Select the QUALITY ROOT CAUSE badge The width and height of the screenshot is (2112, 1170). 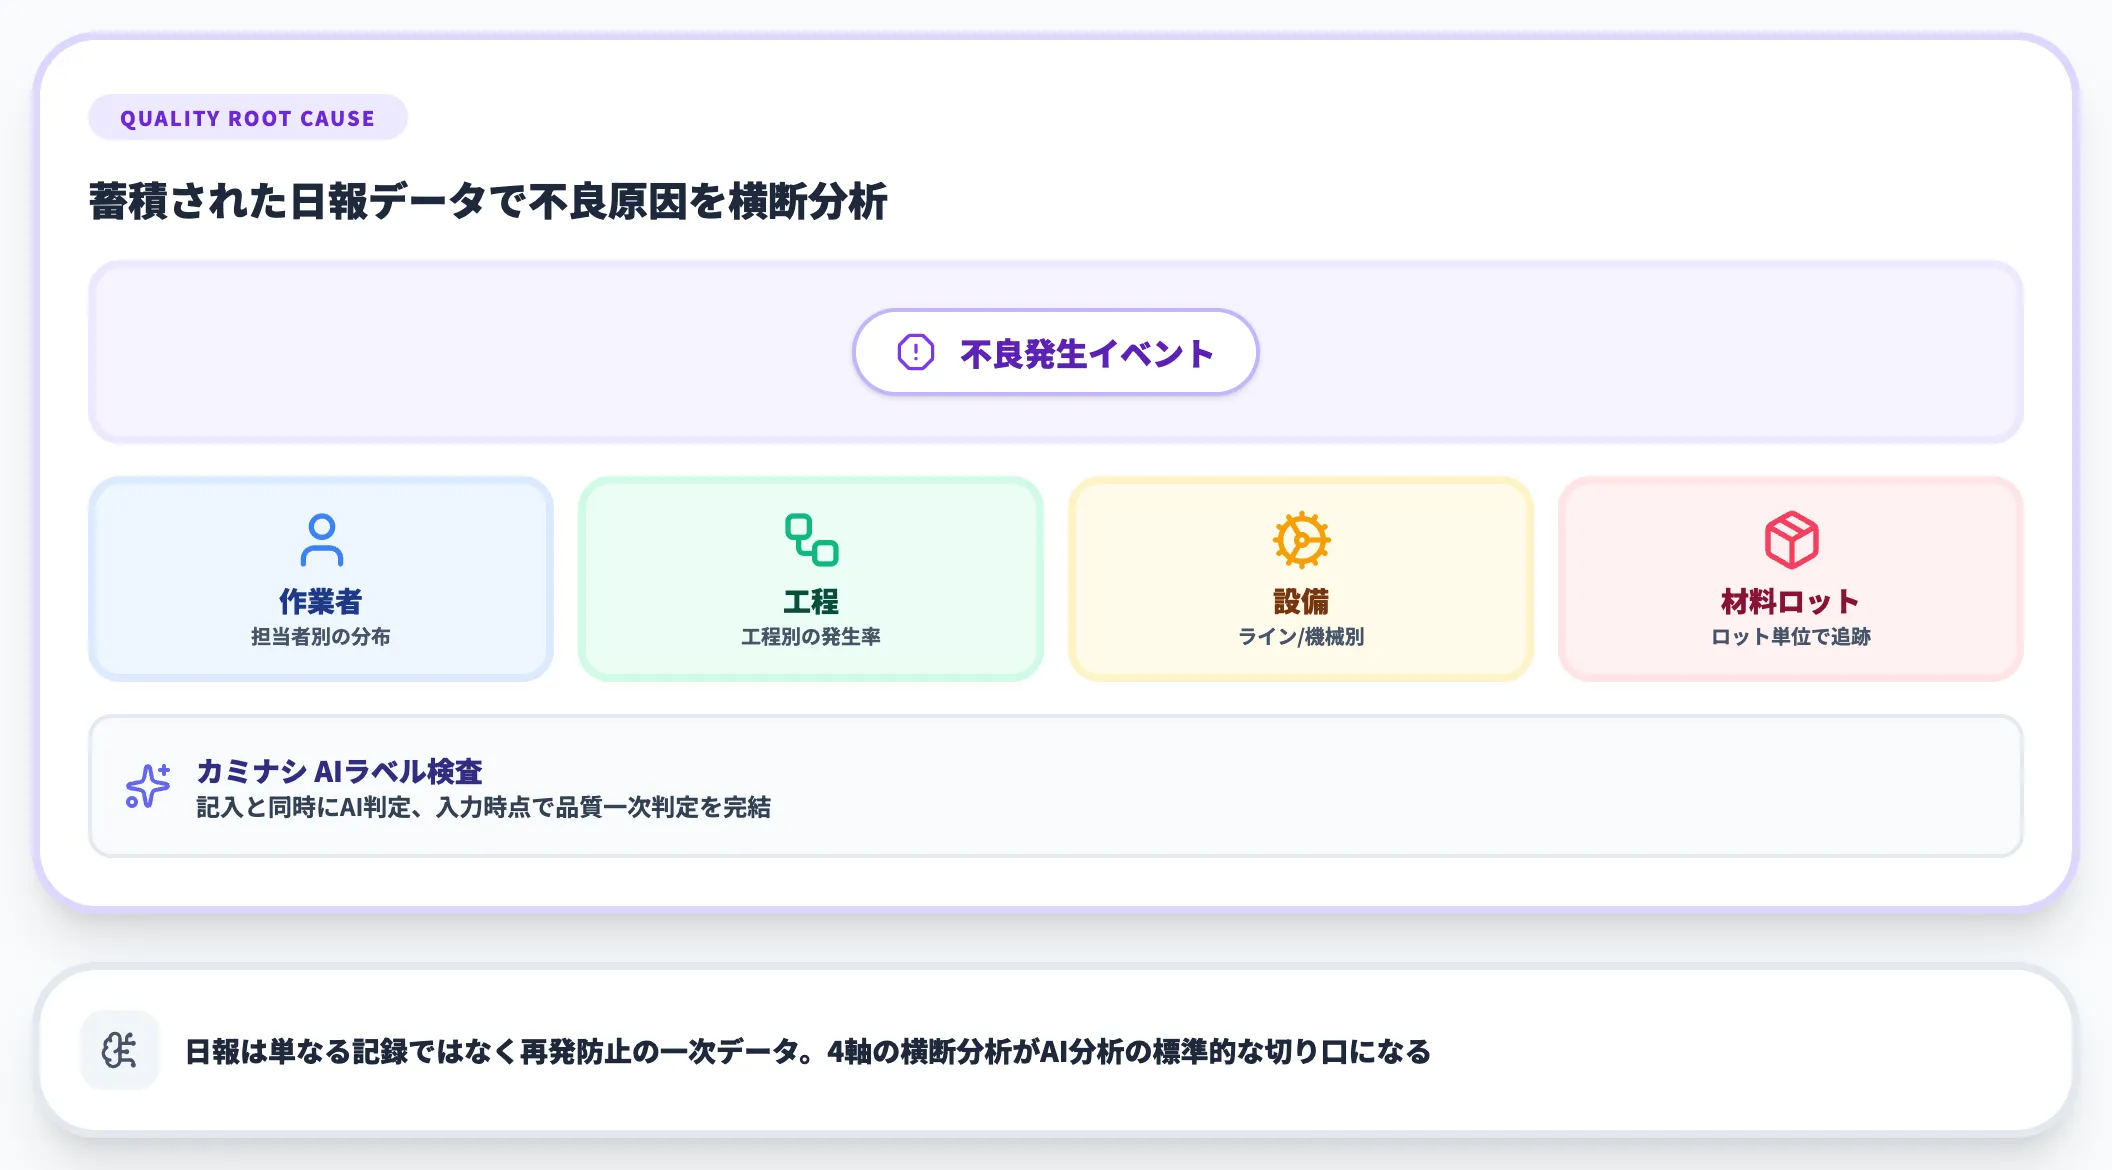(247, 117)
